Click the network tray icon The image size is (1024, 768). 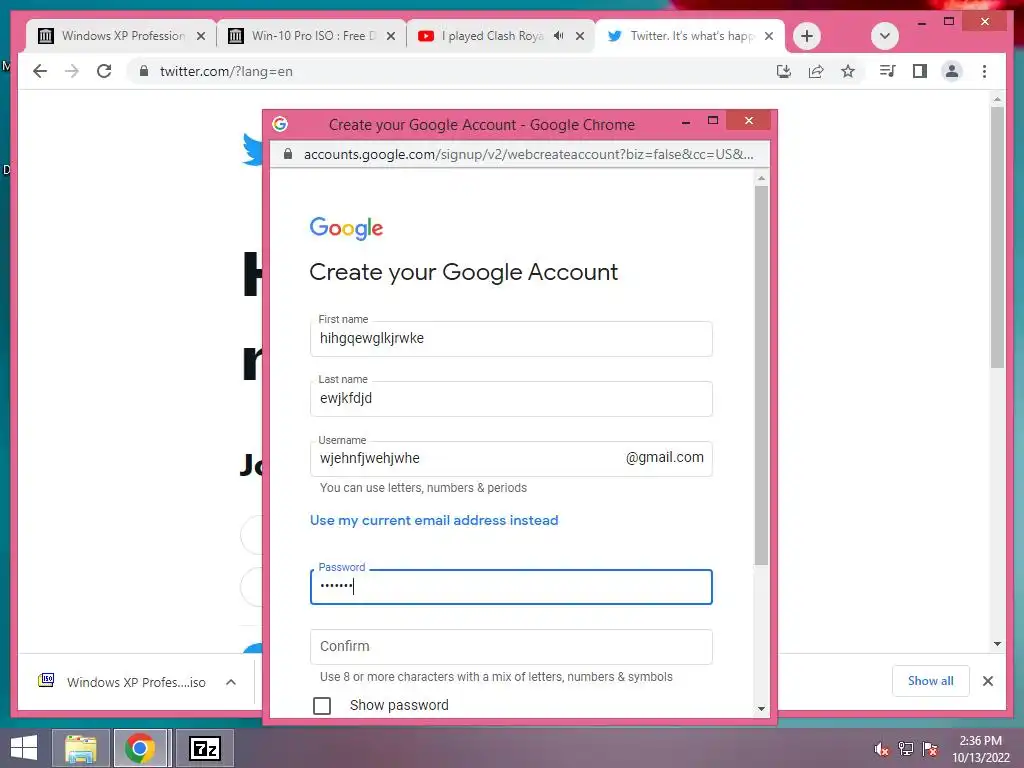pyautogui.click(x=906, y=749)
